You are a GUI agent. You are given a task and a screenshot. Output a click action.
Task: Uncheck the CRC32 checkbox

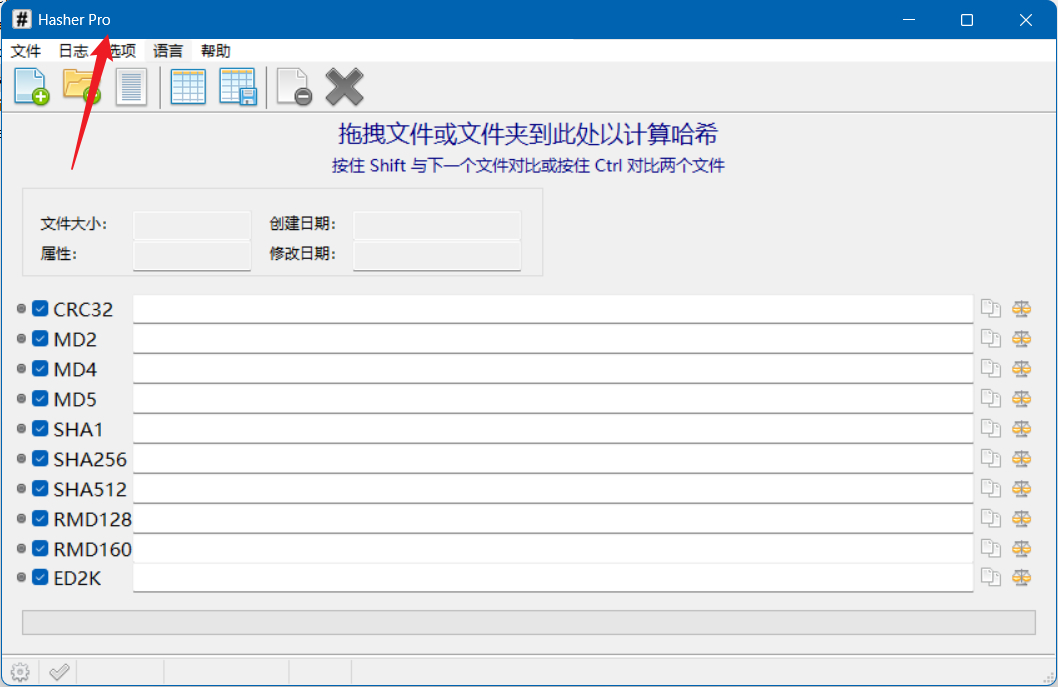pyautogui.click(x=40, y=308)
